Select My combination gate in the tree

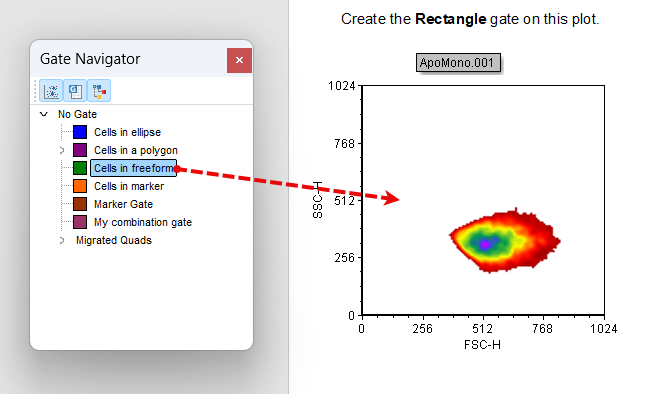(x=143, y=222)
